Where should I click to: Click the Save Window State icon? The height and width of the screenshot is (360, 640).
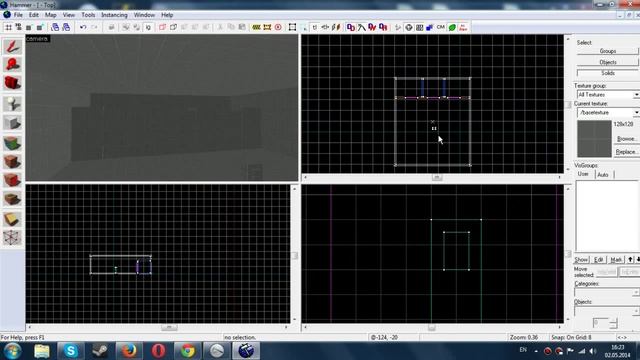[x=66, y=27]
